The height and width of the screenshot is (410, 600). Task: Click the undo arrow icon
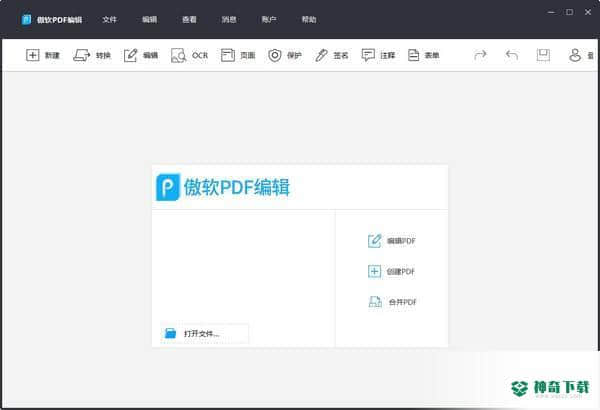pos(512,55)
